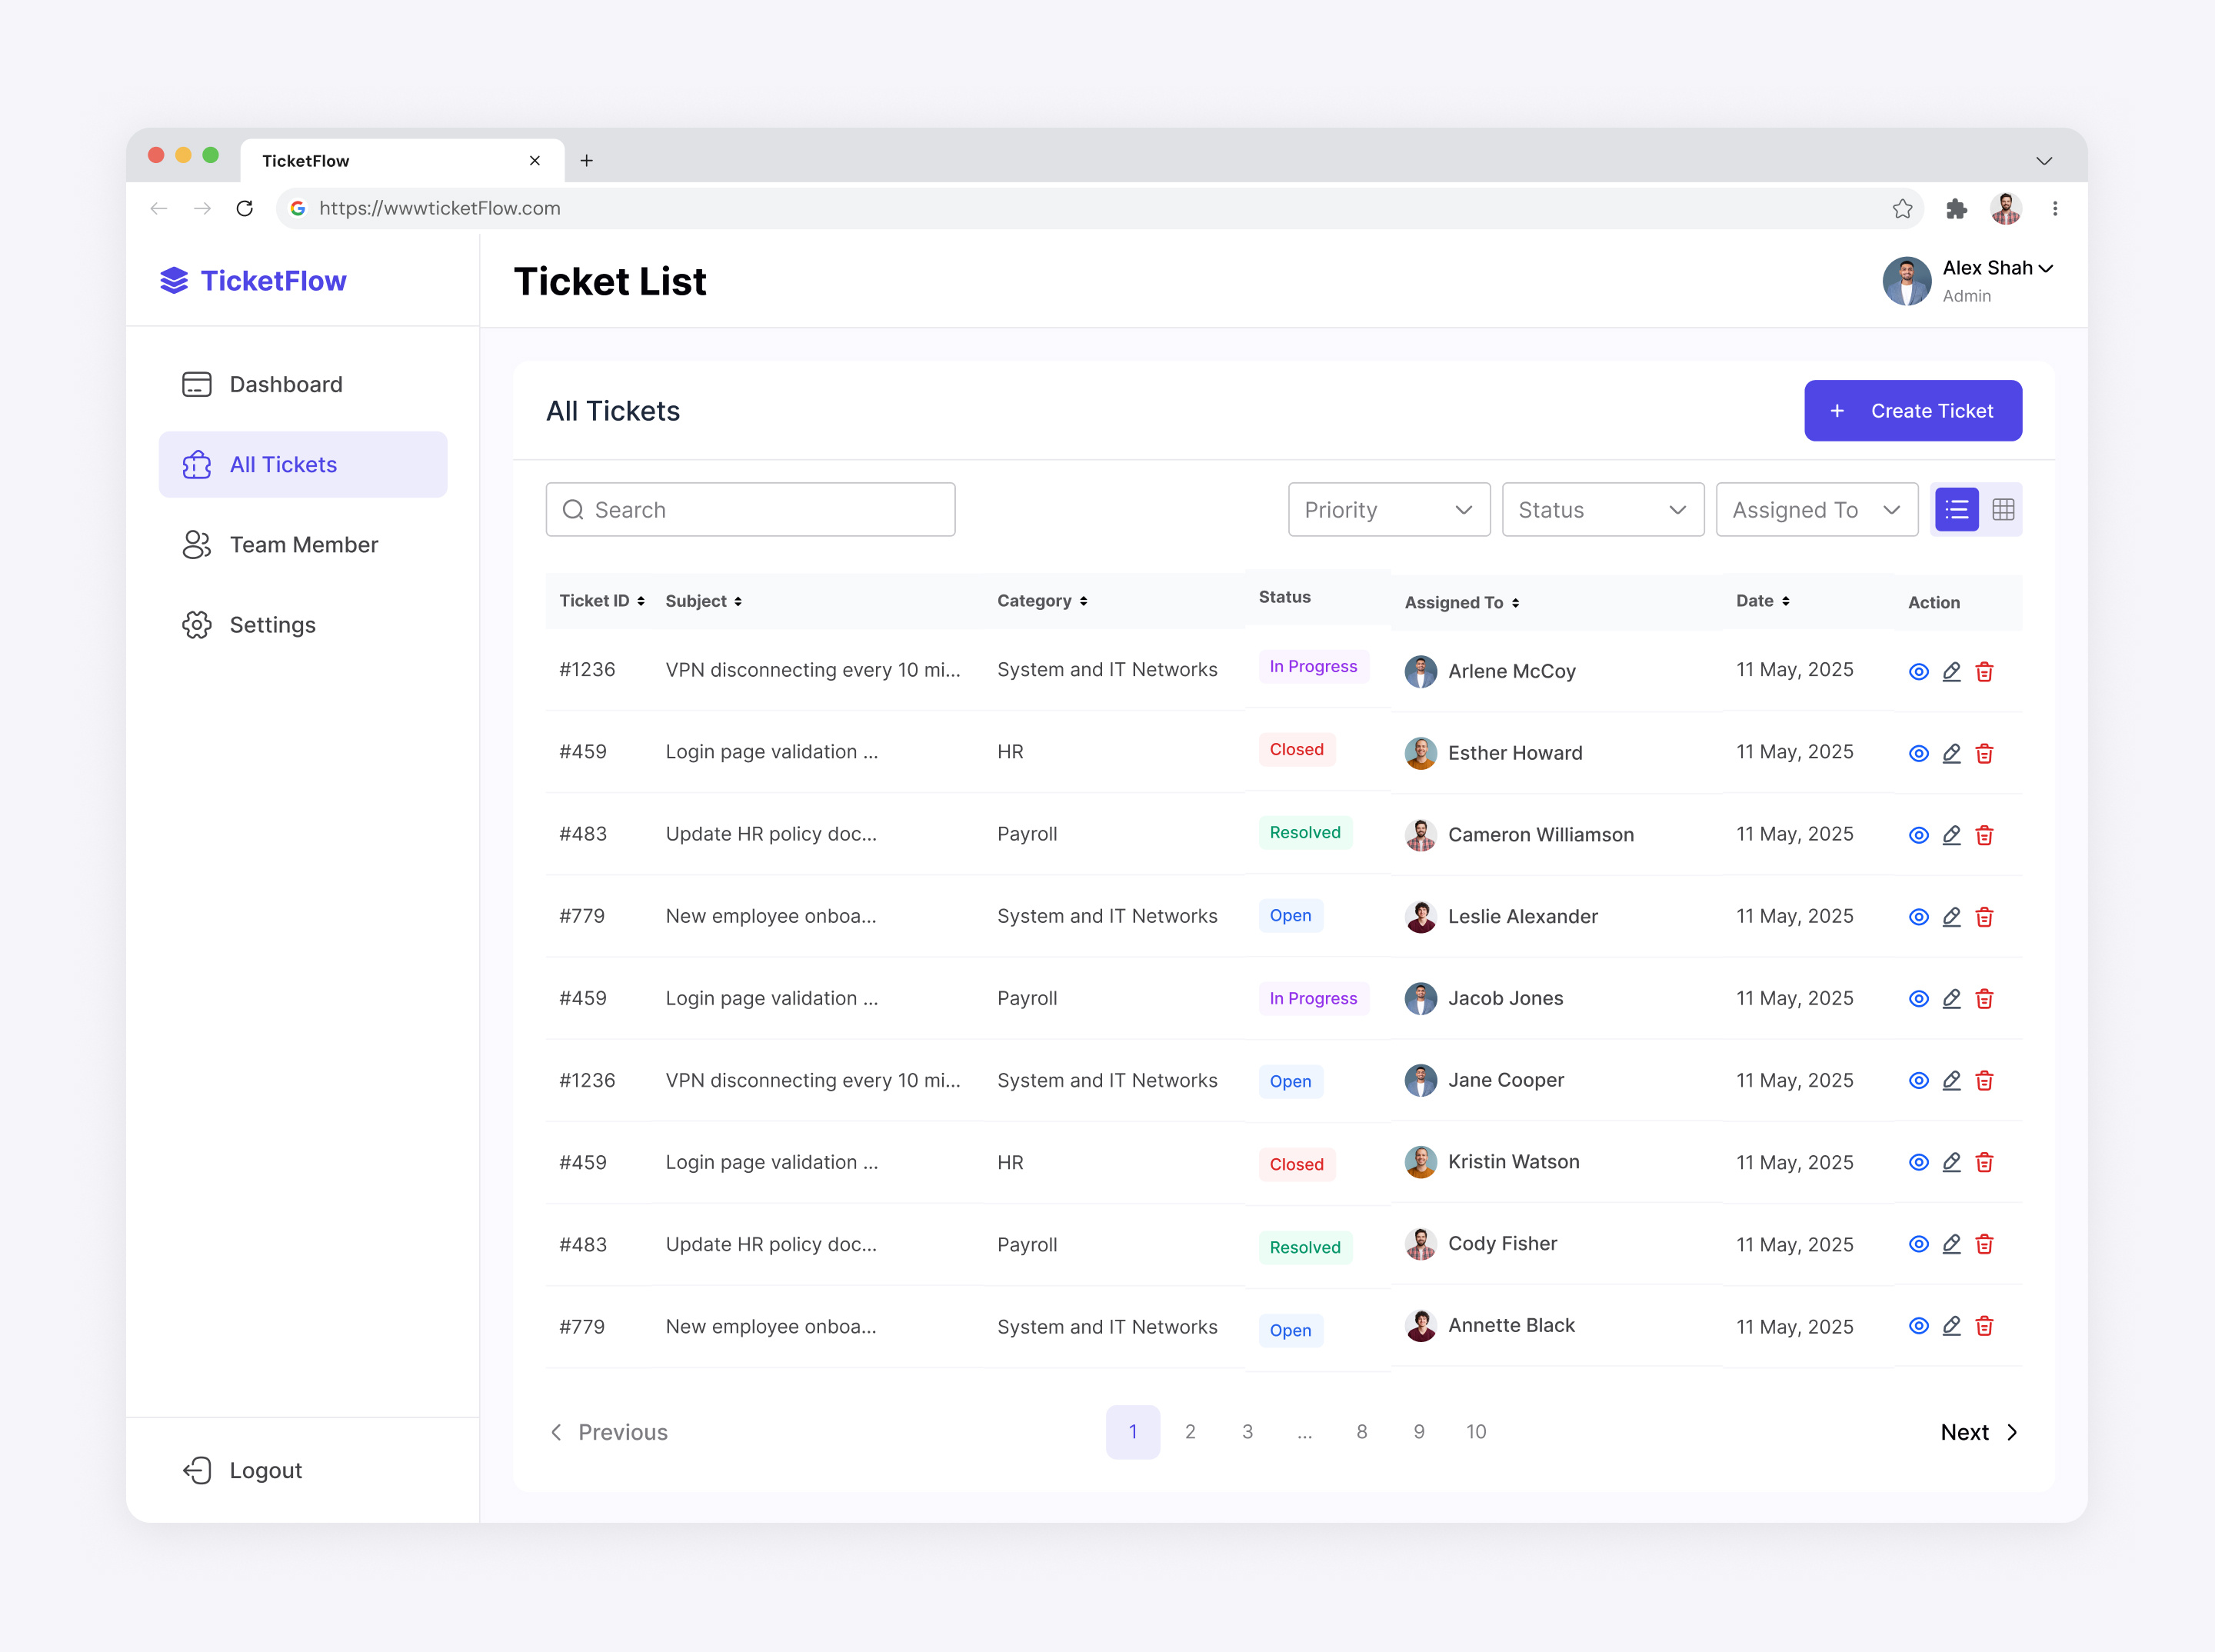Edit the ticket assigned to Jane Cooper
The image size is (2215, 1652).
(x=1951, y=1081)
